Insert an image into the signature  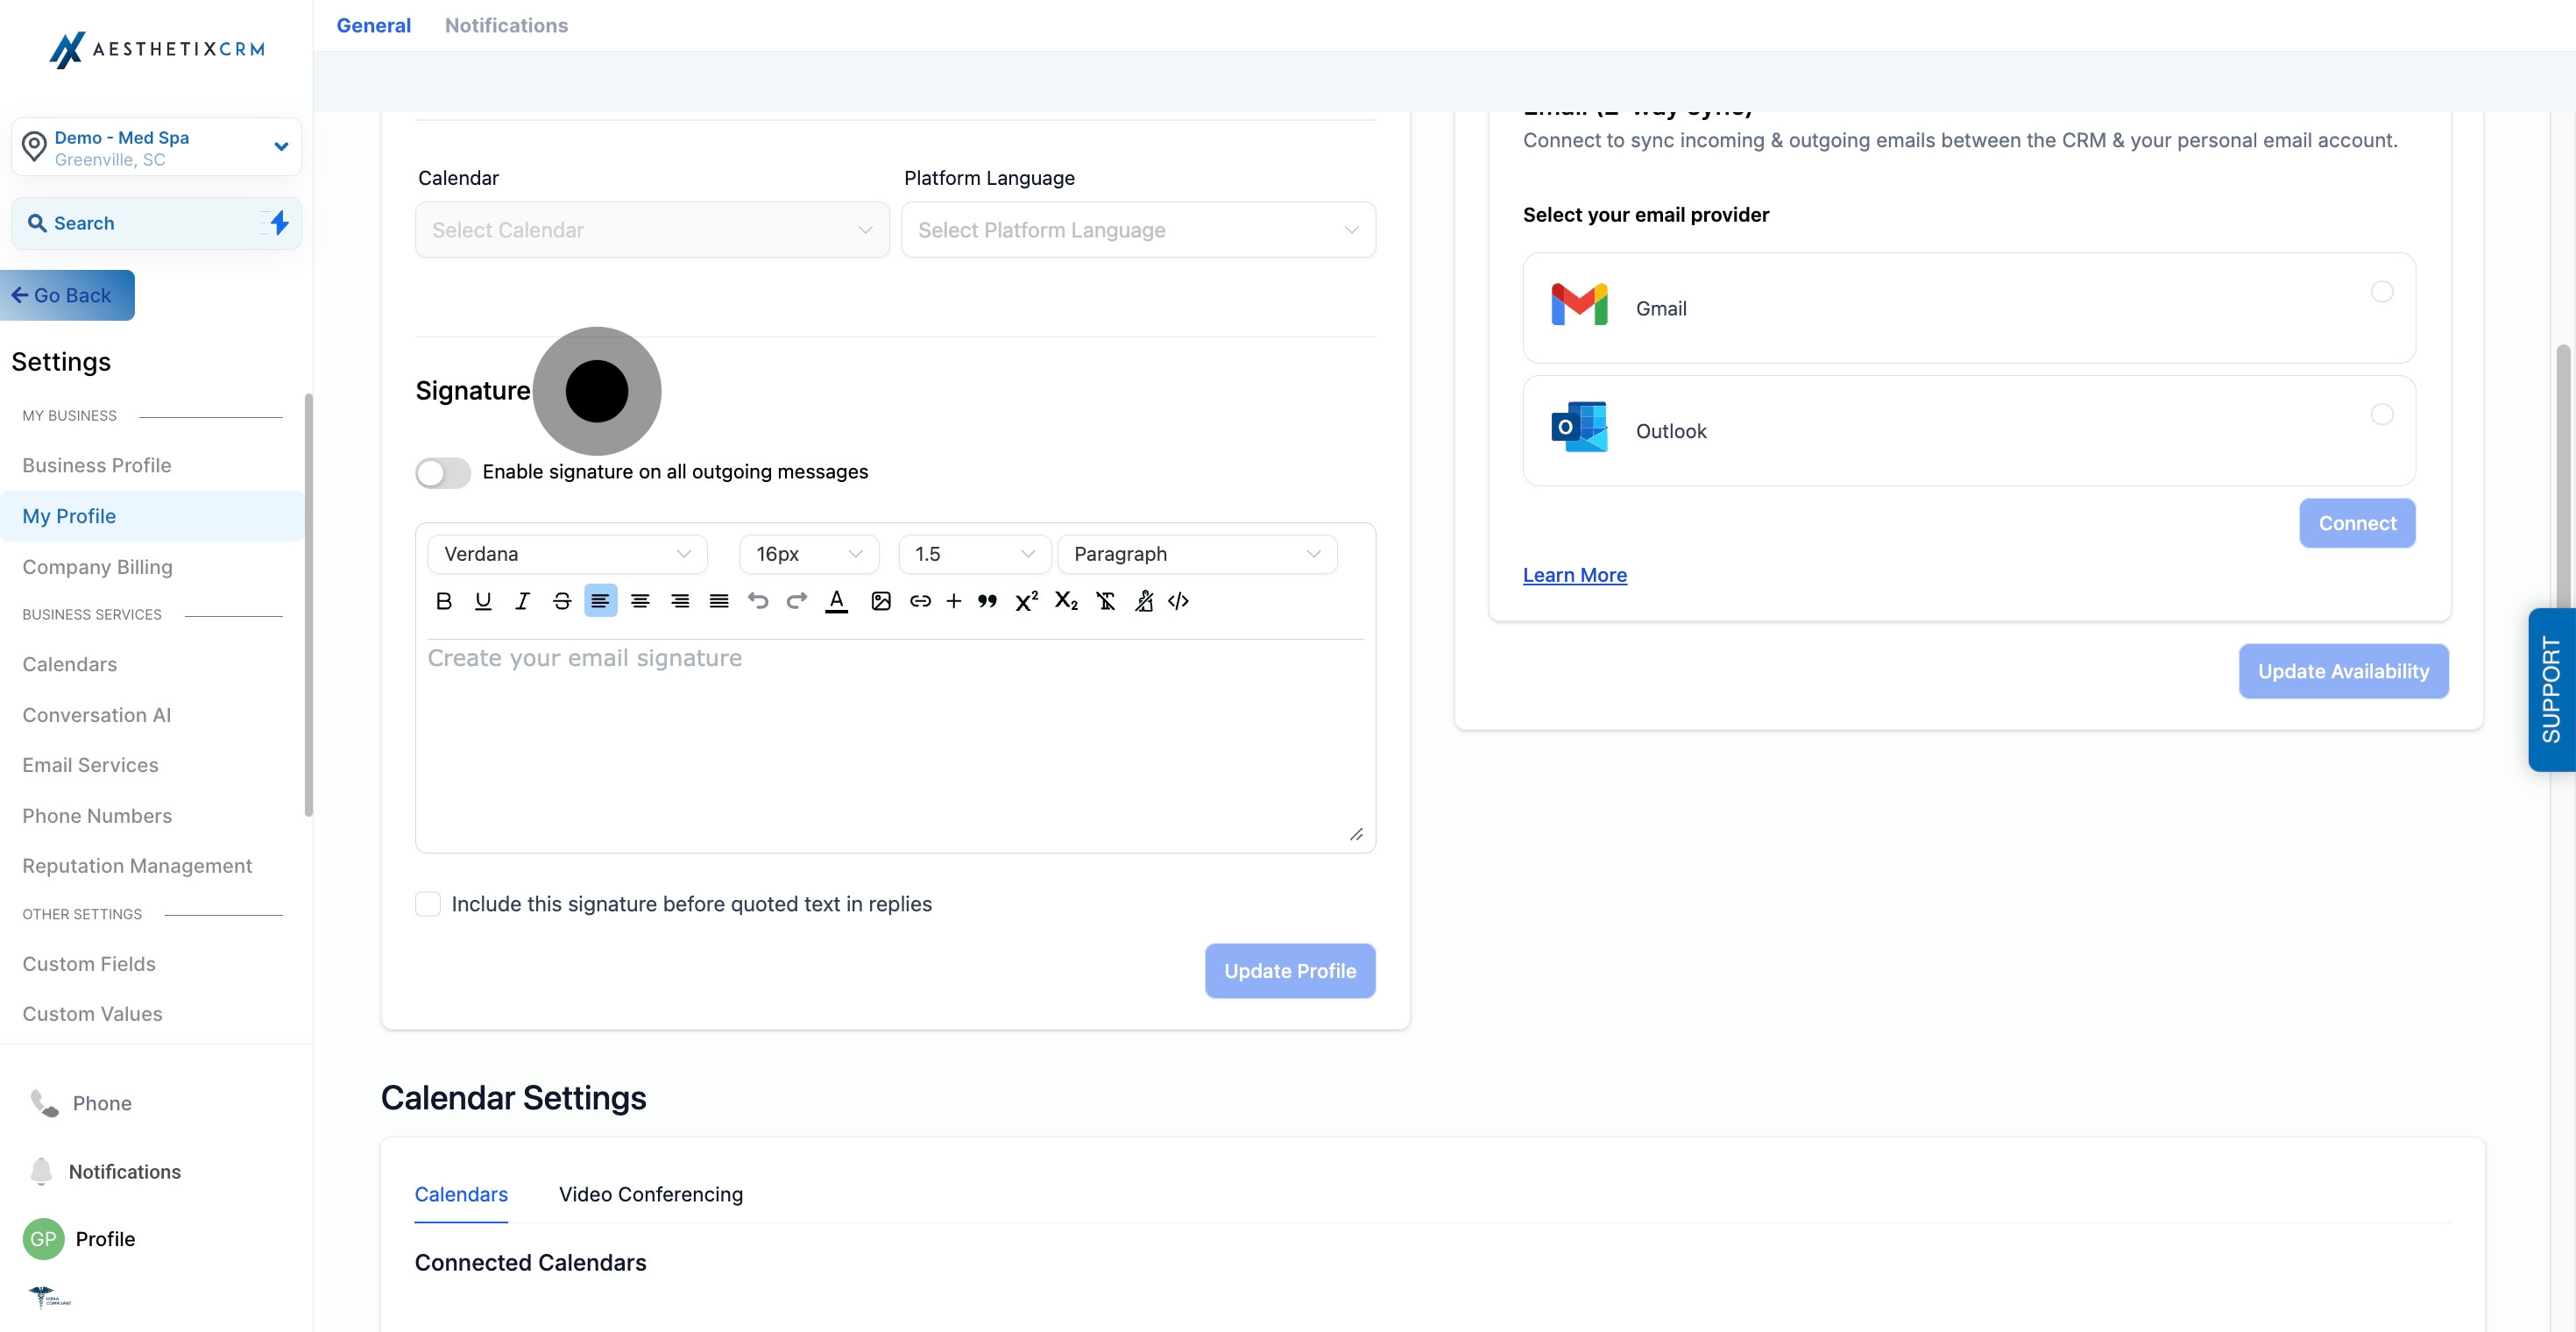(880, 601)
